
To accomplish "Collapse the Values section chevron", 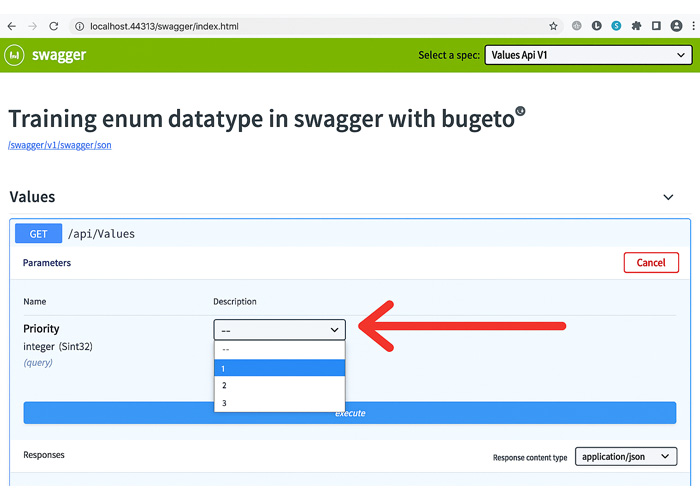I will tap(668, 197).
